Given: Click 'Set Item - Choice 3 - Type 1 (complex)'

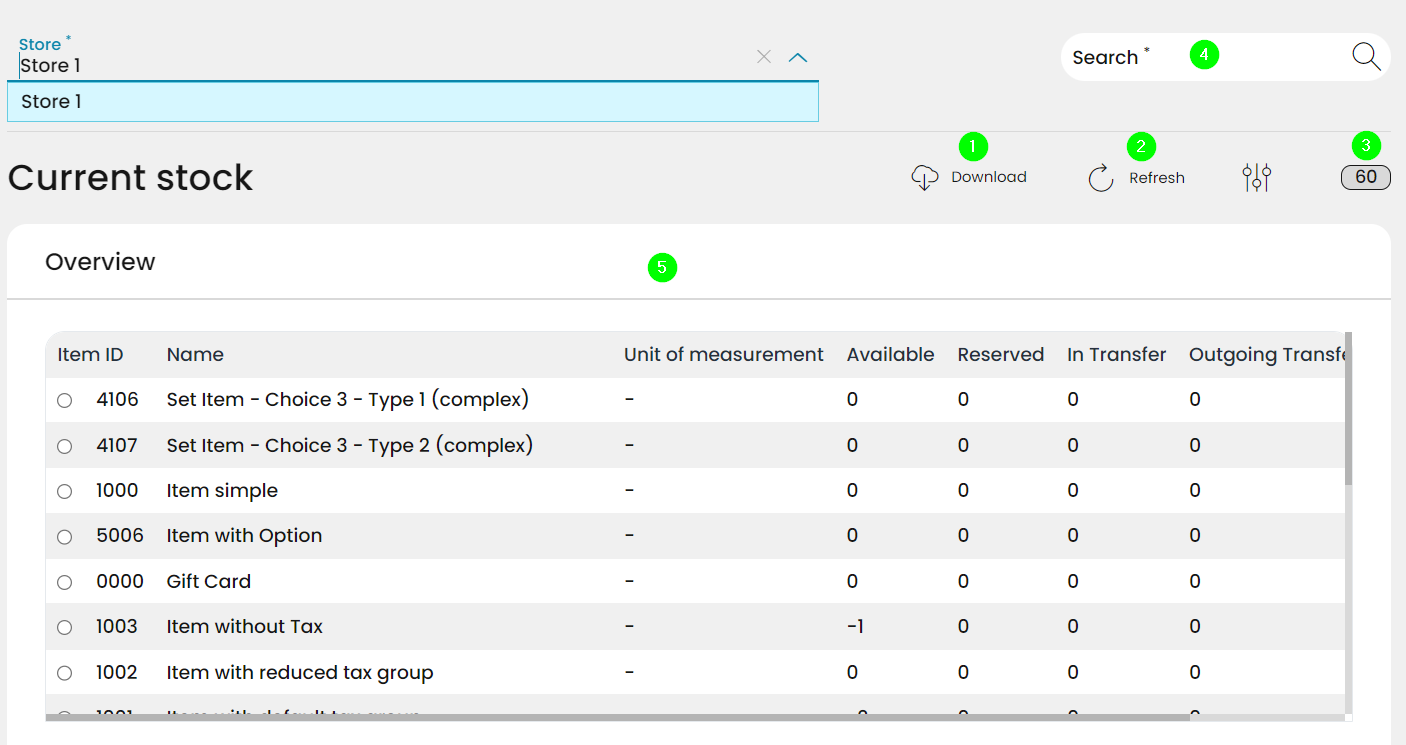Looking at the screenshot, I should (x=348, y=400).
